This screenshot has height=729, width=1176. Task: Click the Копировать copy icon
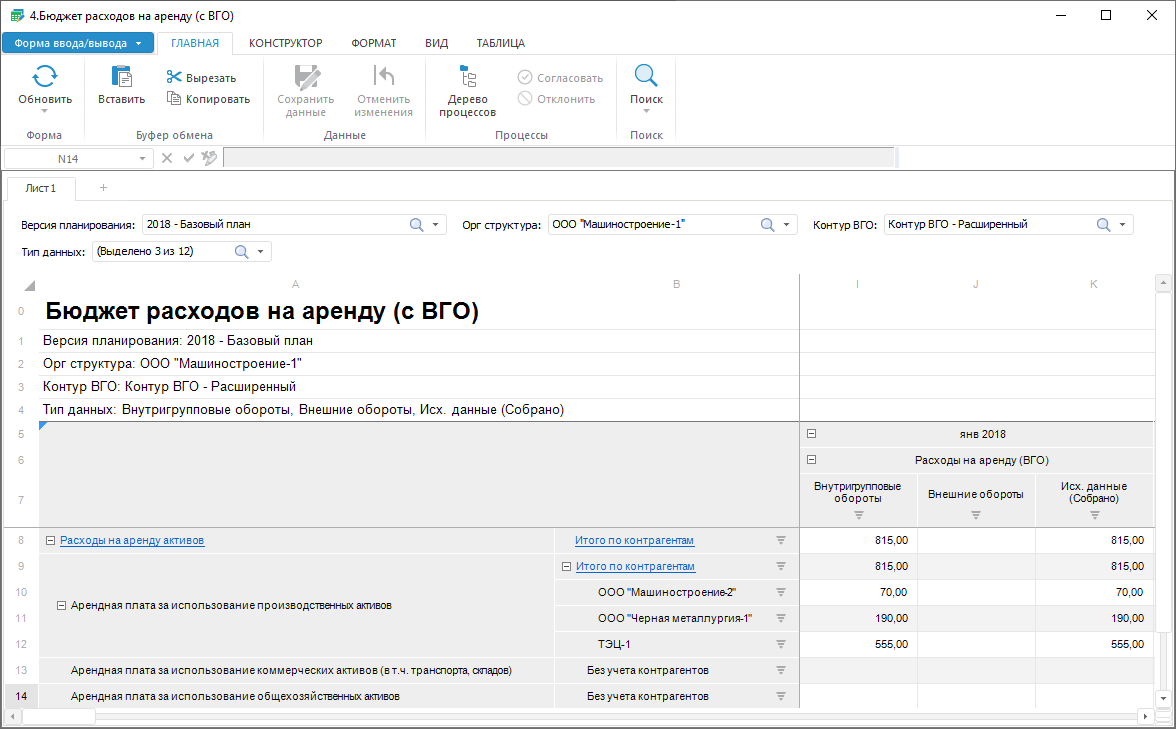(174, 99)
